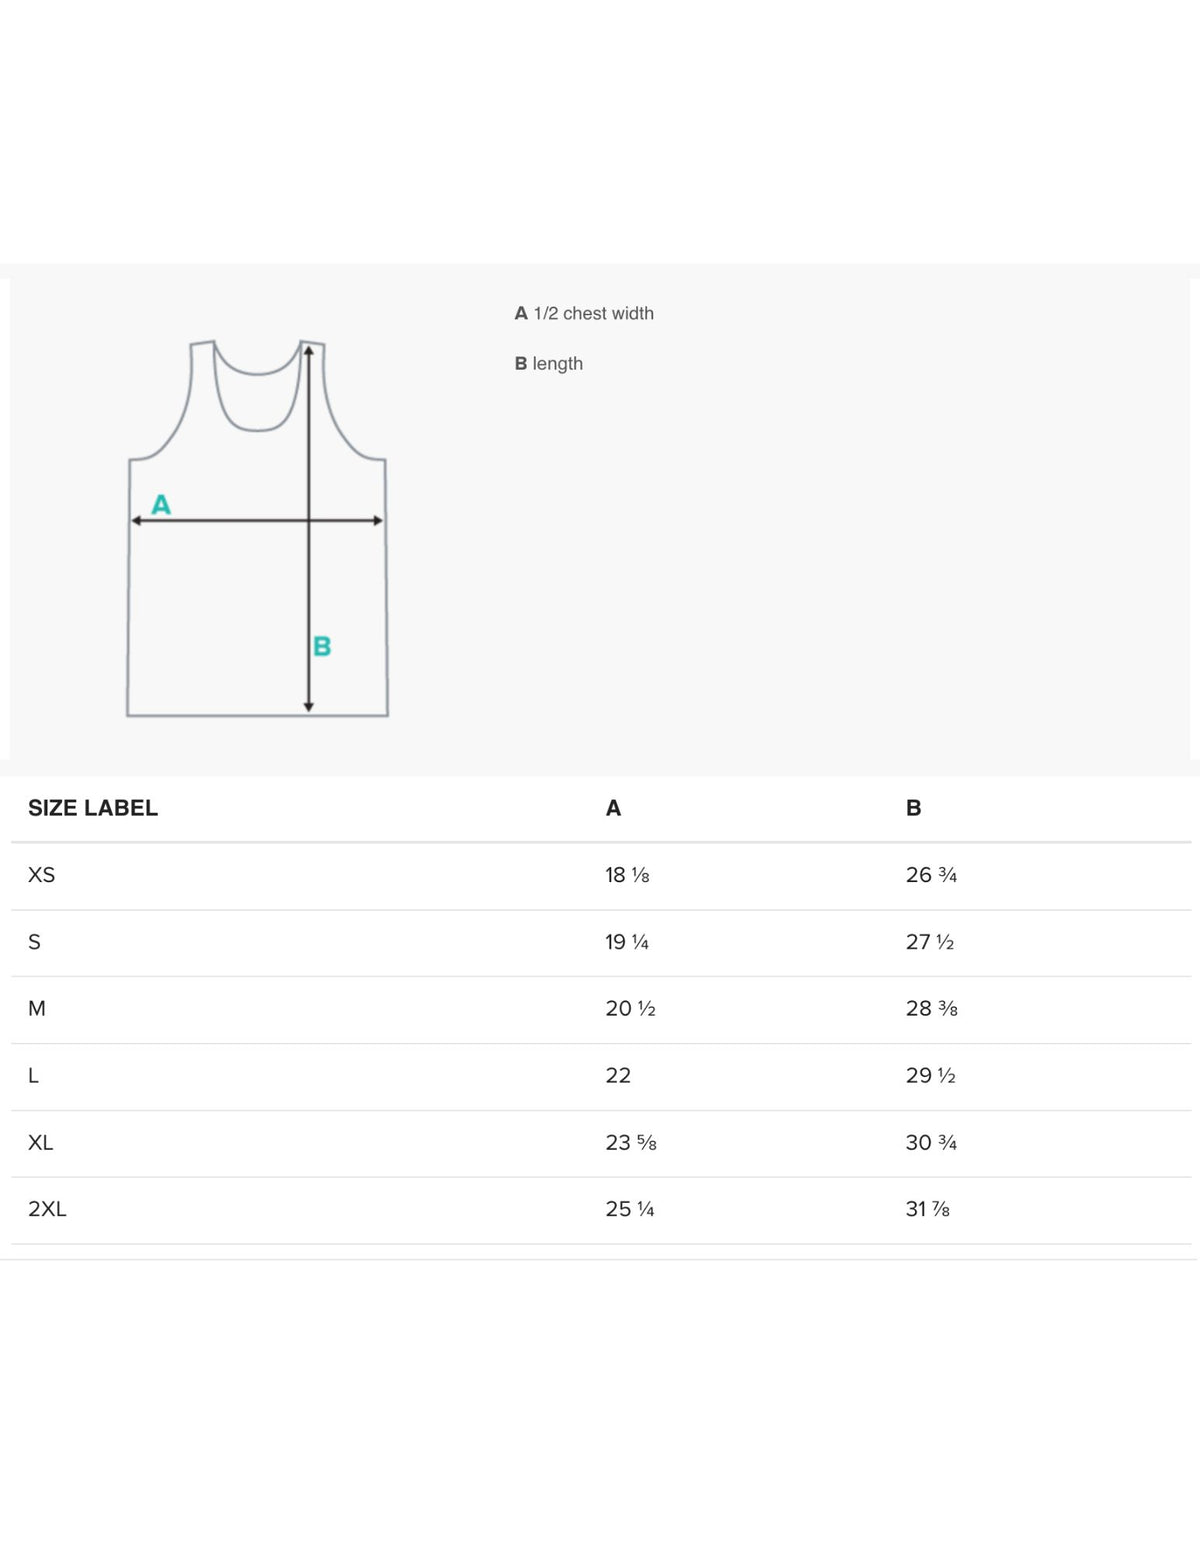Click the '1/2 chest width' legend text
Image resolution: width=1200 pixels, height=1553 pixels.
(x=593, y=313)
